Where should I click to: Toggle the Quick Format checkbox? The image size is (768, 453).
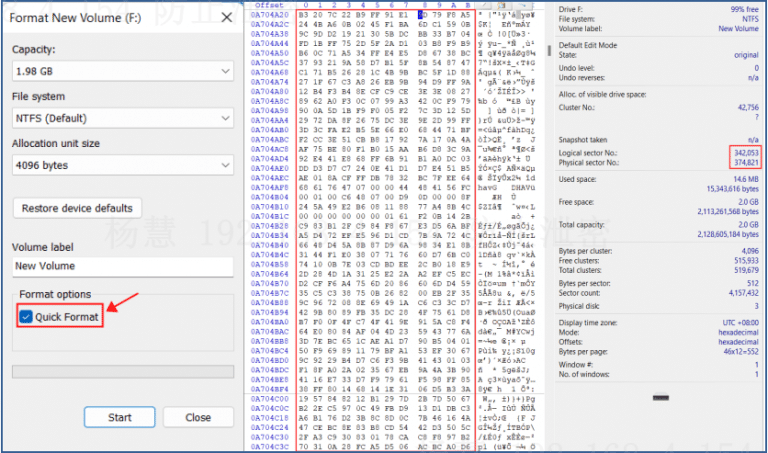click(x=24, y=317)
